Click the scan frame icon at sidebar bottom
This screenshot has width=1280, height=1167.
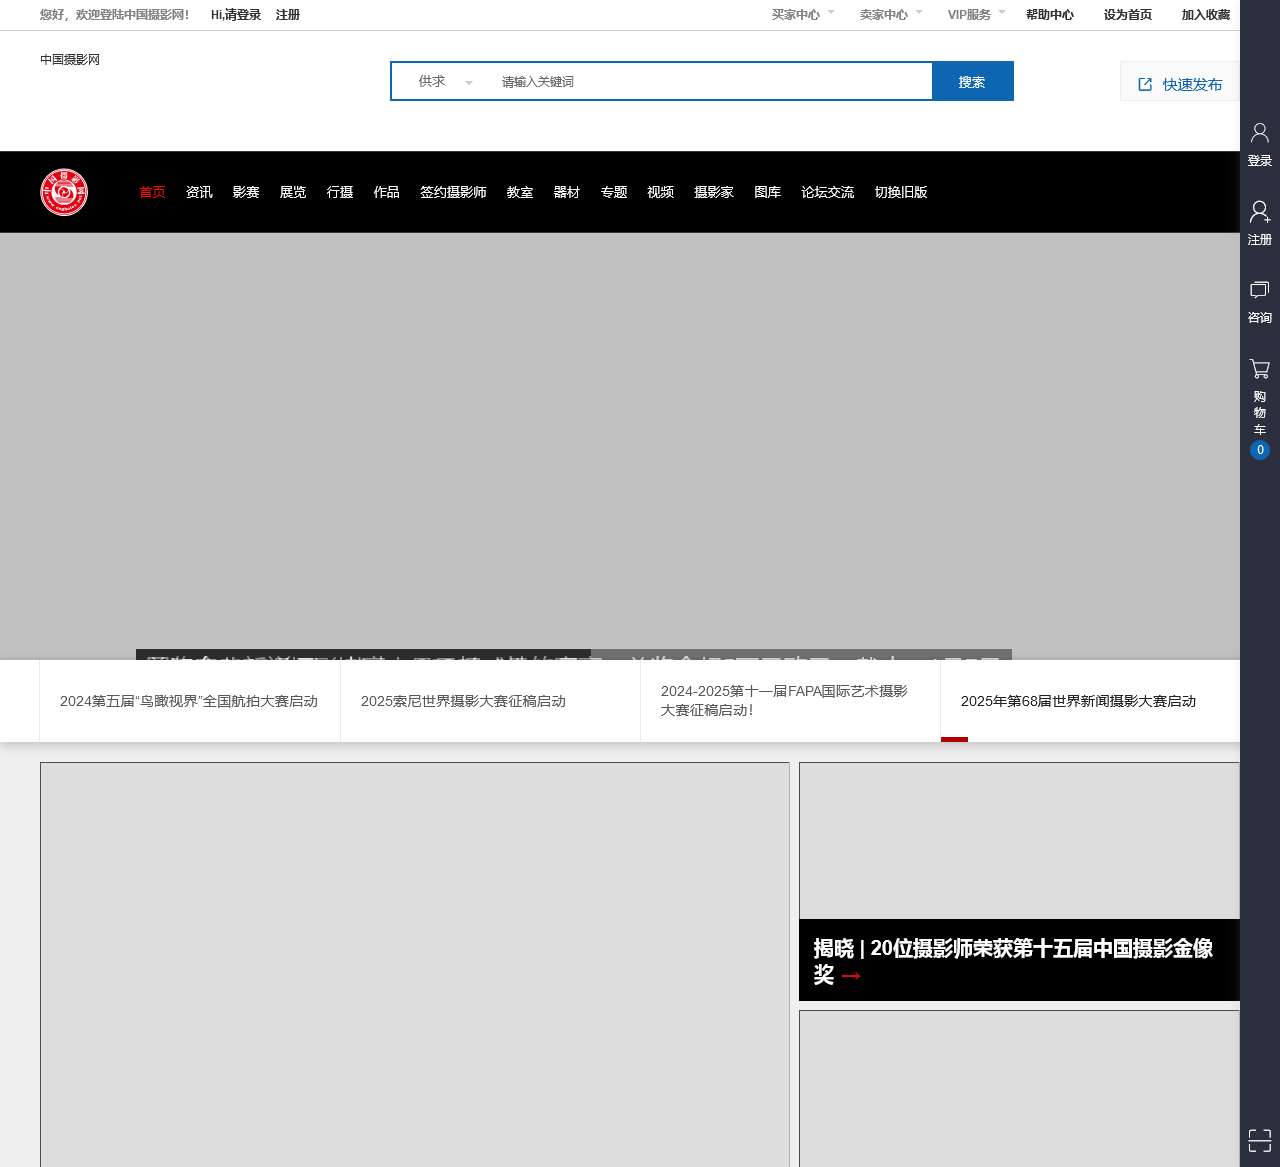pos(1260,1140)
